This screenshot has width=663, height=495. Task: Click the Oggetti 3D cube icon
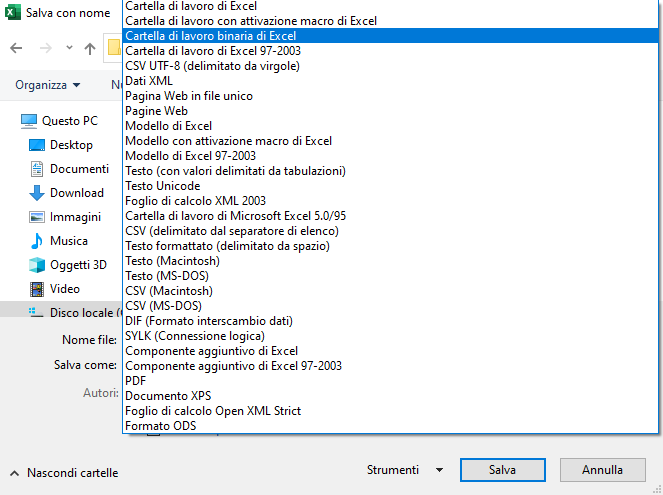37,265
